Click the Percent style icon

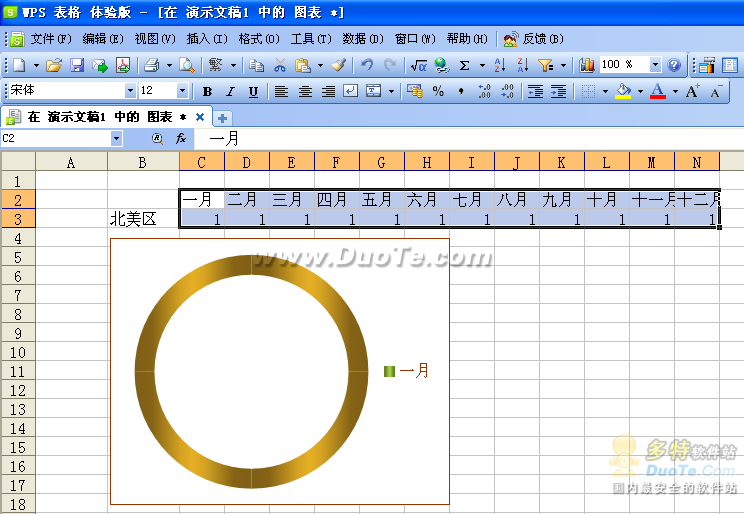(438, 91)
